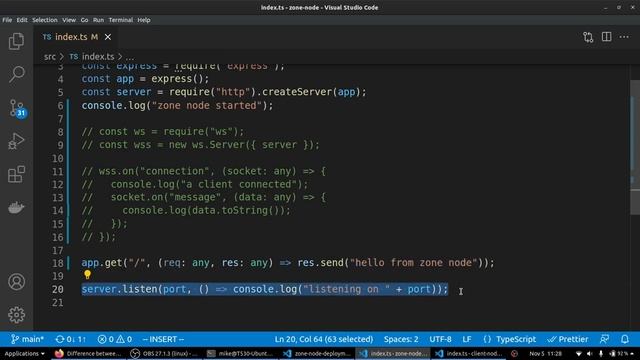Click the feedback icon in status bar
Screen dimensions: 640x360
coord(604,339)
